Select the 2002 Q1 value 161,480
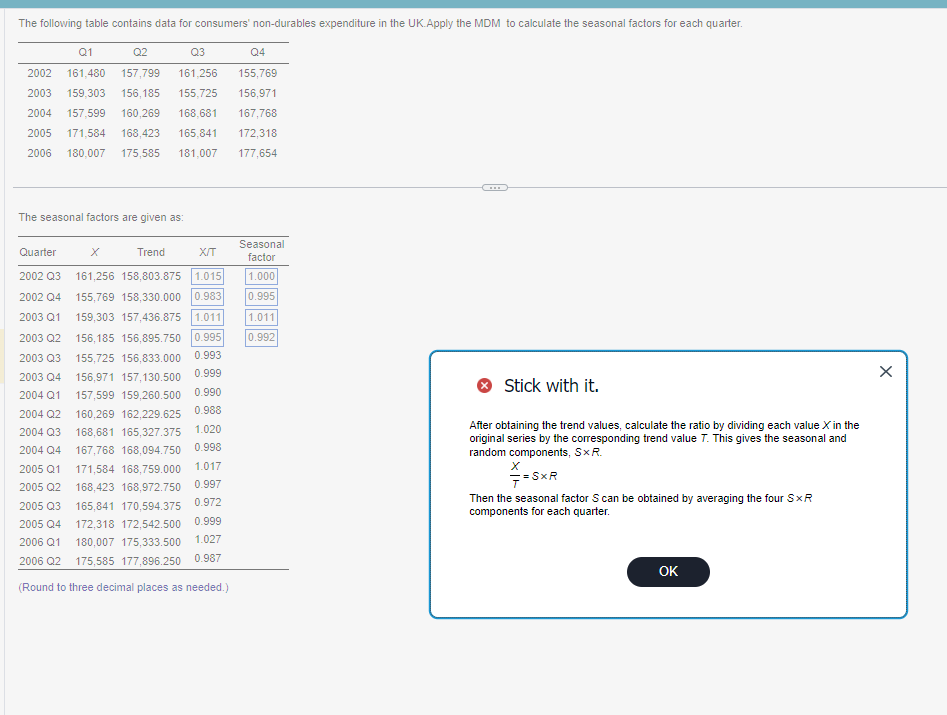The height and width of the screenshot is (715, 947). (x=86, y=73)
